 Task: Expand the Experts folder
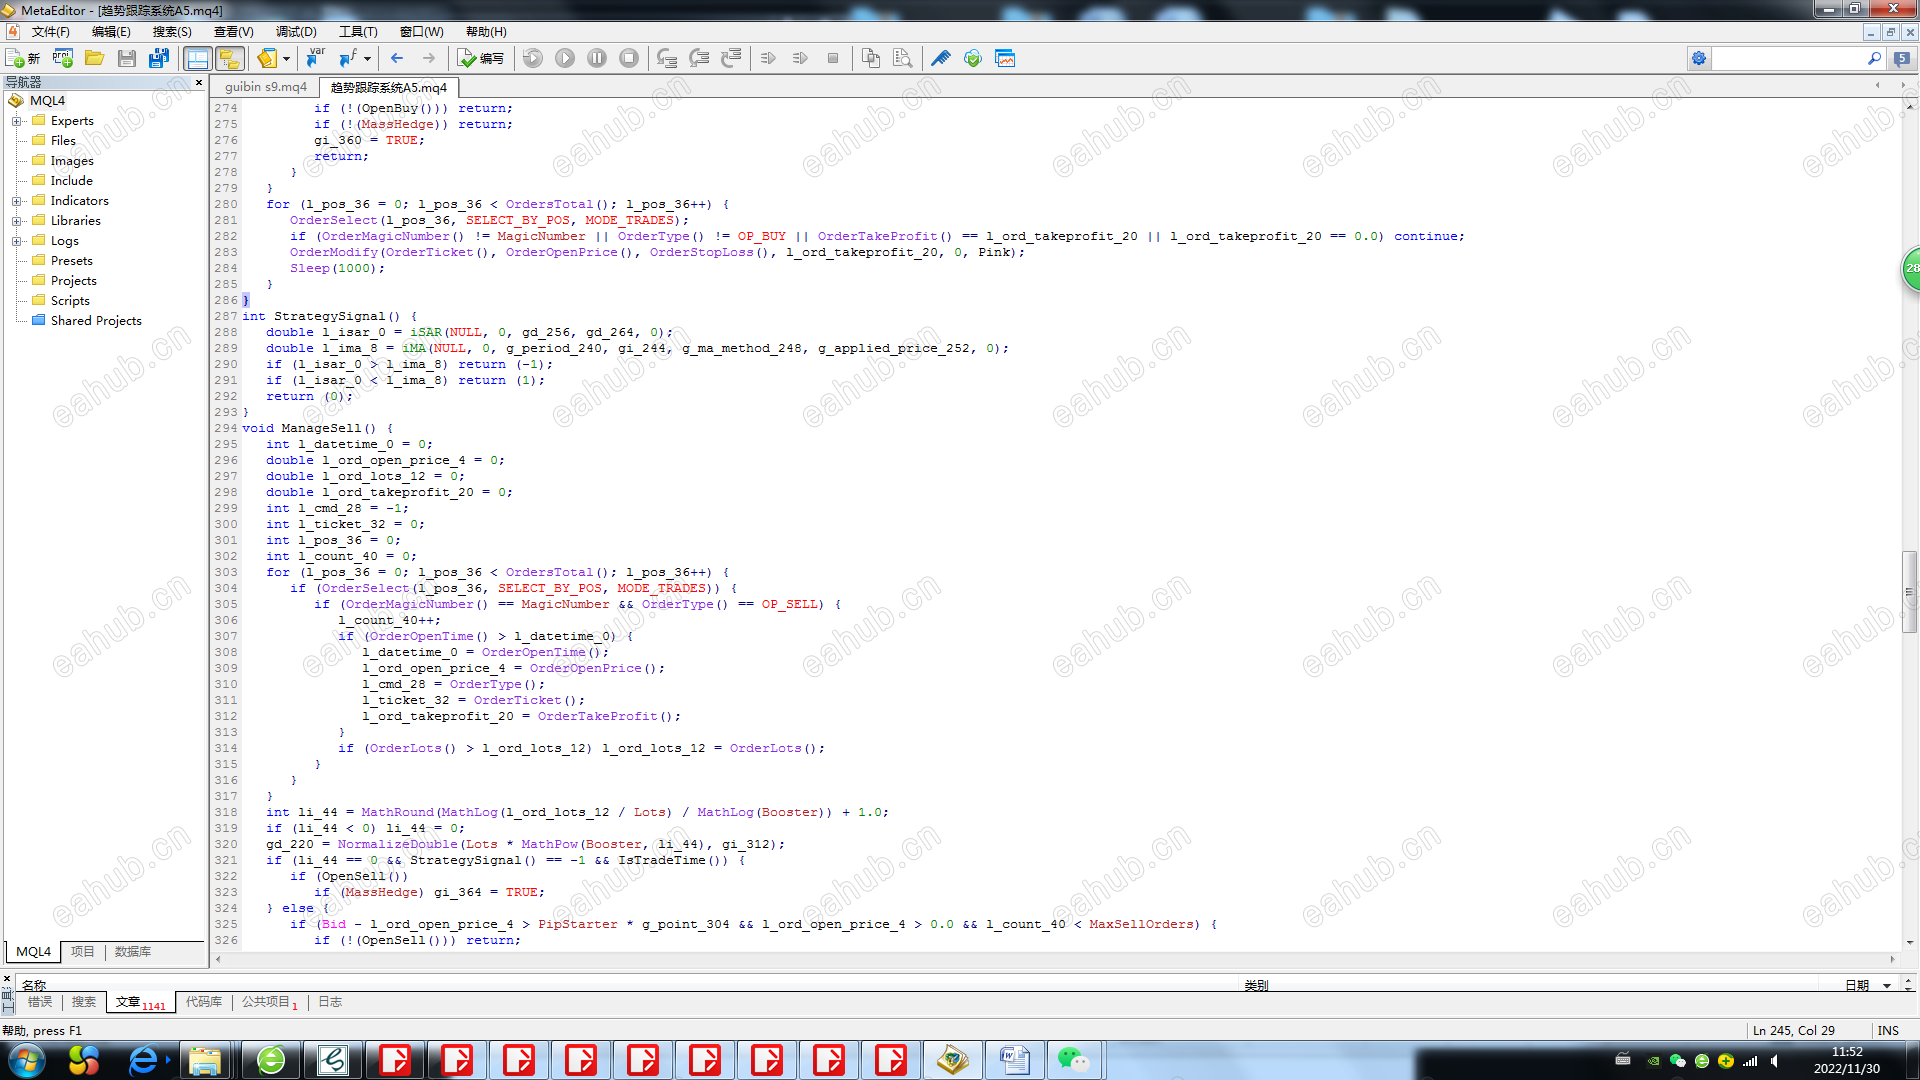(x=16, y=121)
